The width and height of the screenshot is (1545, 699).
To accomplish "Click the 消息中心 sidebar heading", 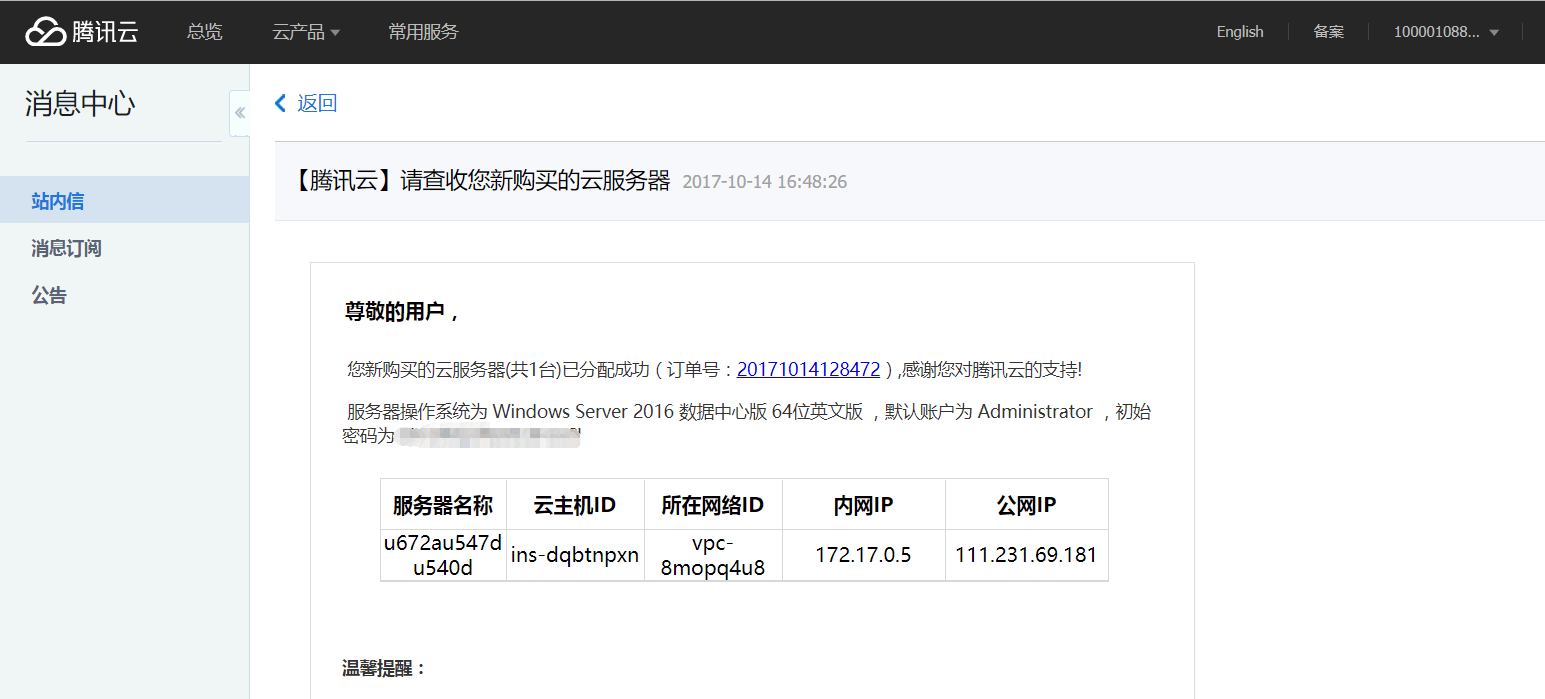I will coord(80,103).
